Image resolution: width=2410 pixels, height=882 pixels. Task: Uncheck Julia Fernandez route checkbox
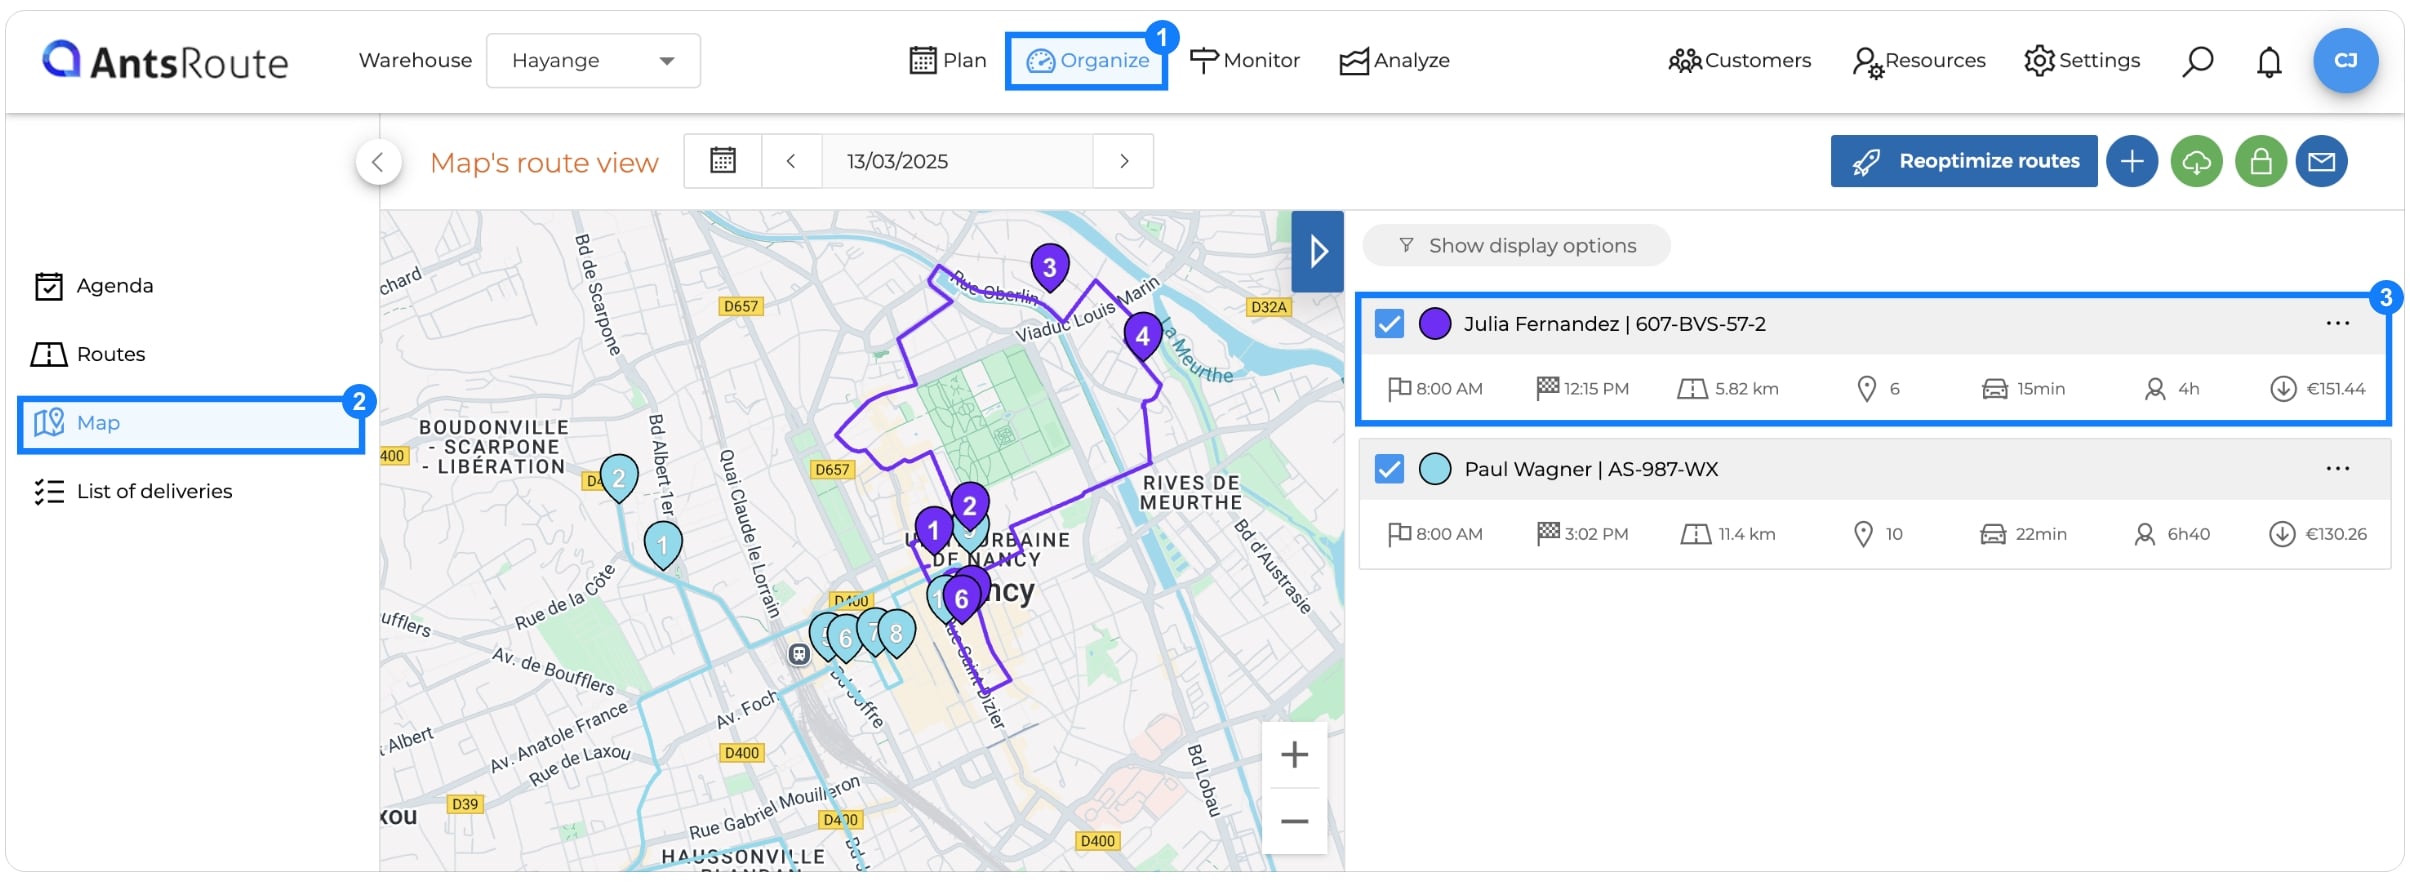click(x=1389, y=324)
